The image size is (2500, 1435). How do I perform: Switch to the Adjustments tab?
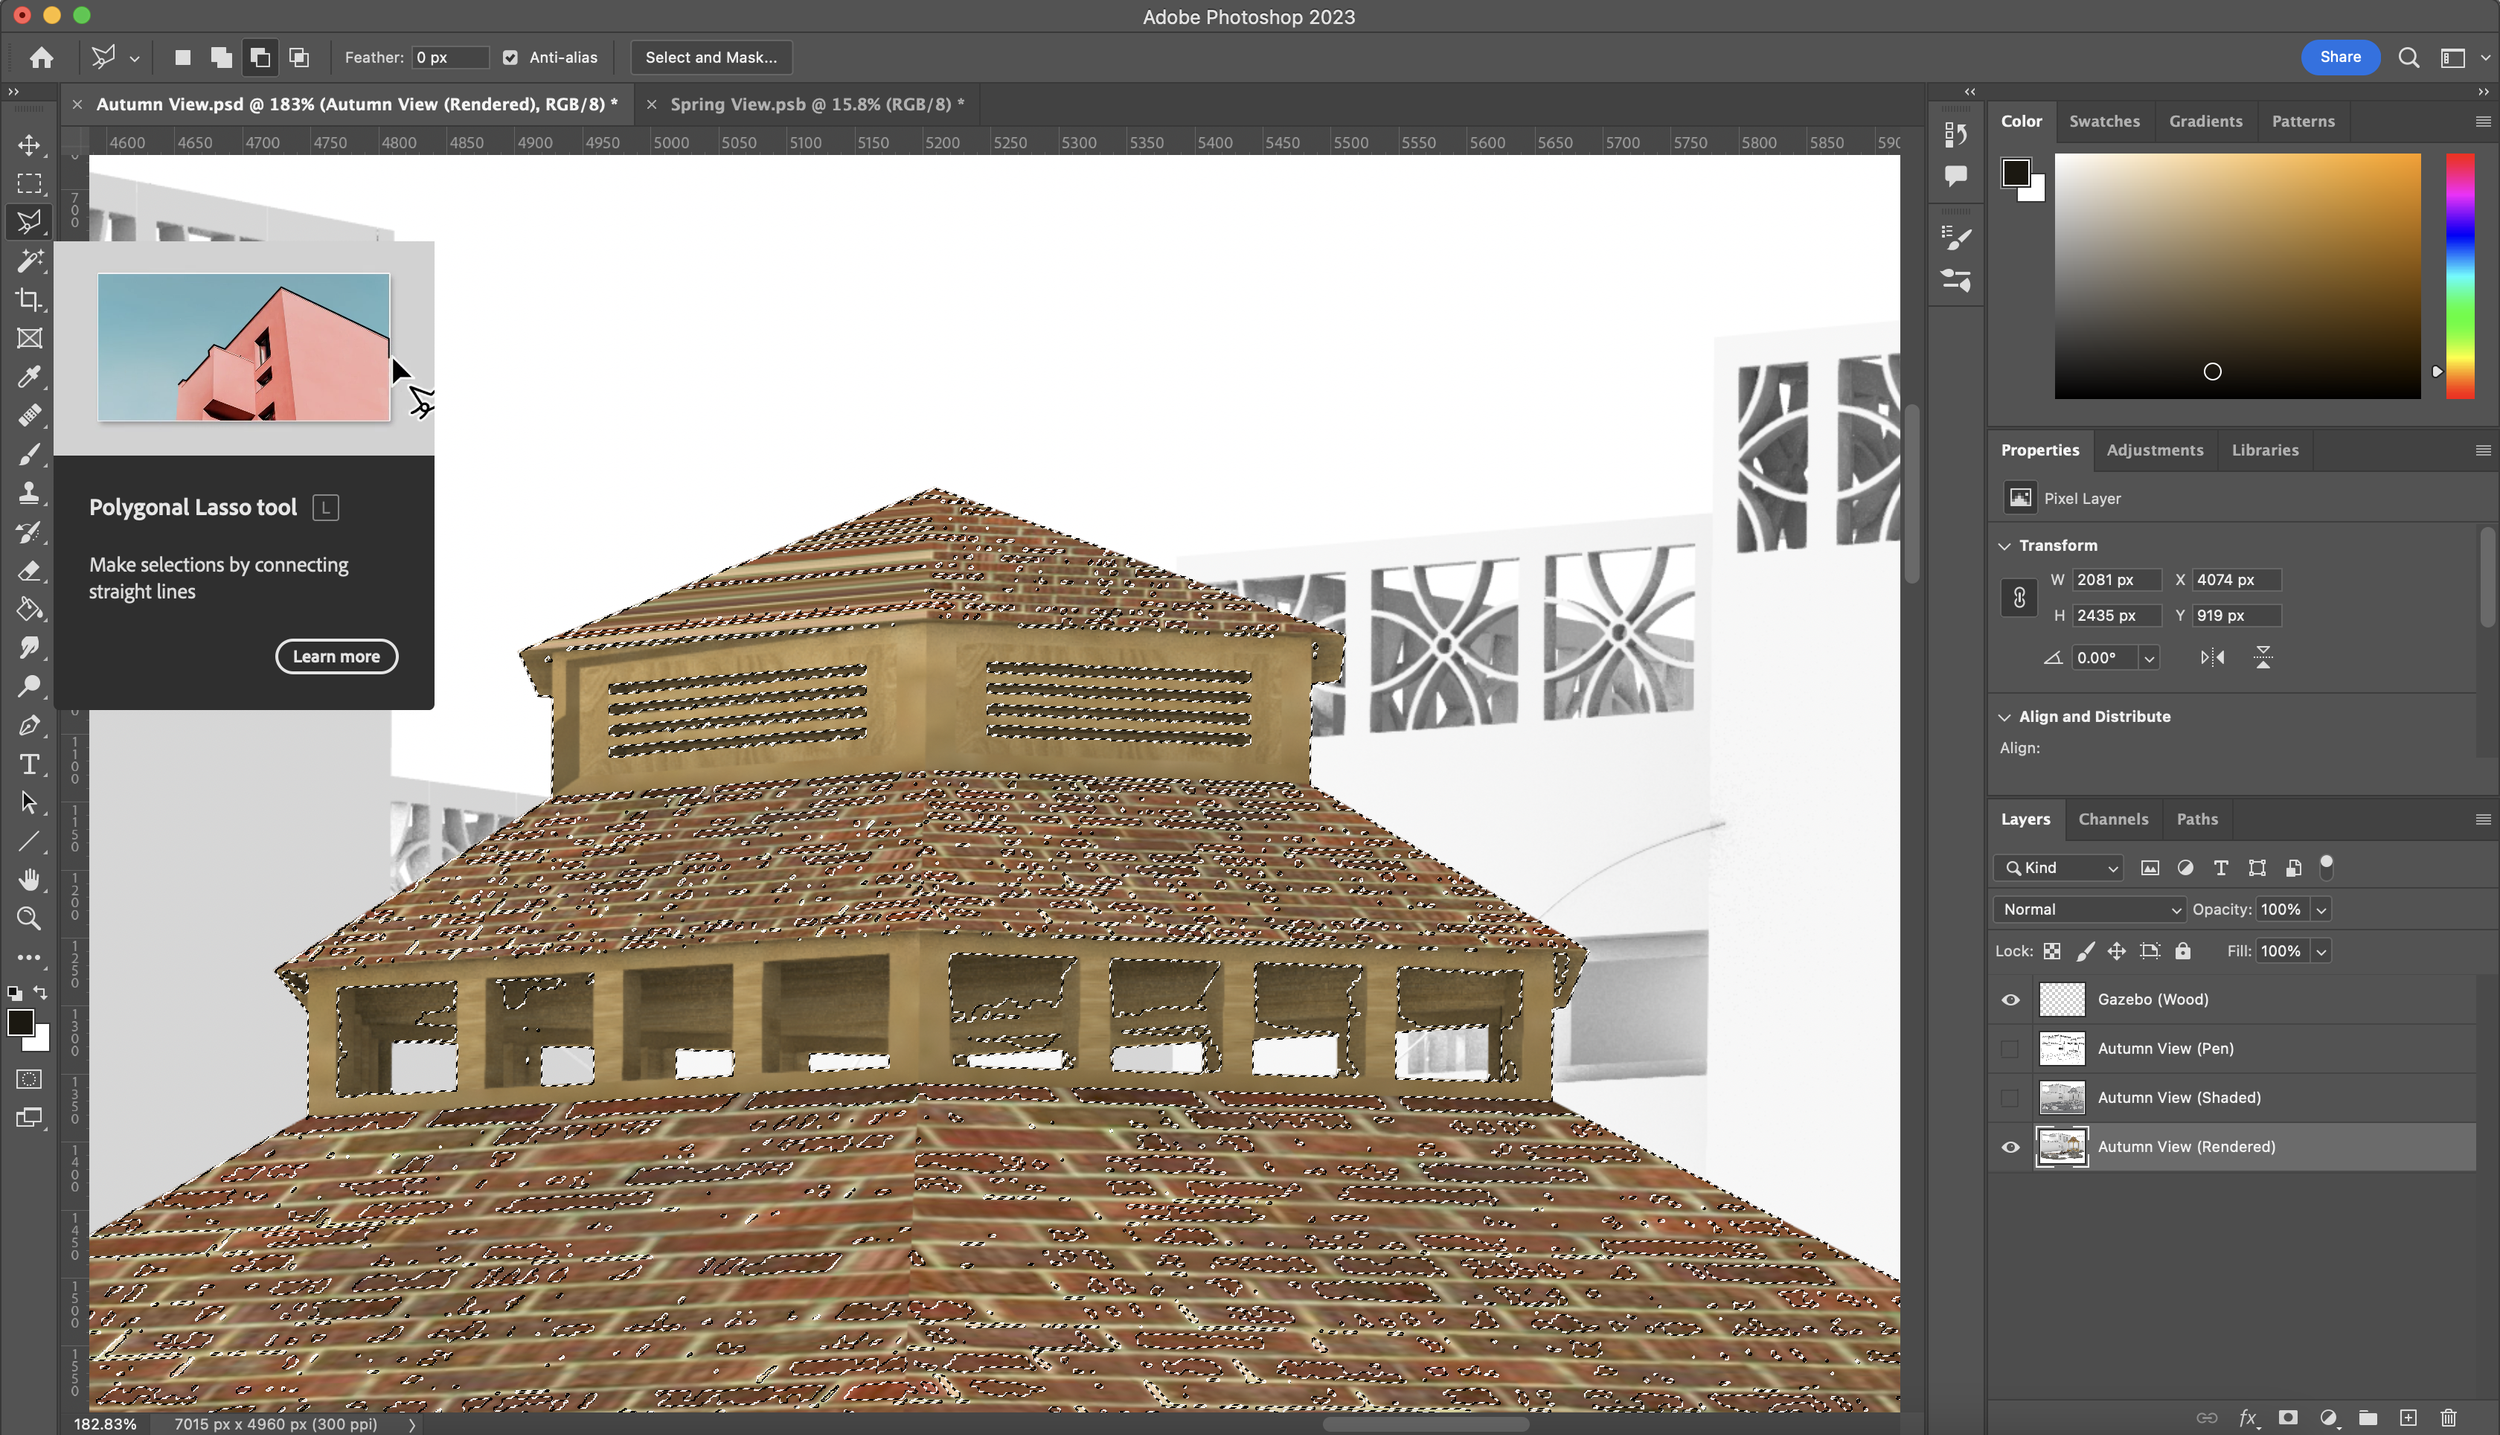click(2154, 450)
